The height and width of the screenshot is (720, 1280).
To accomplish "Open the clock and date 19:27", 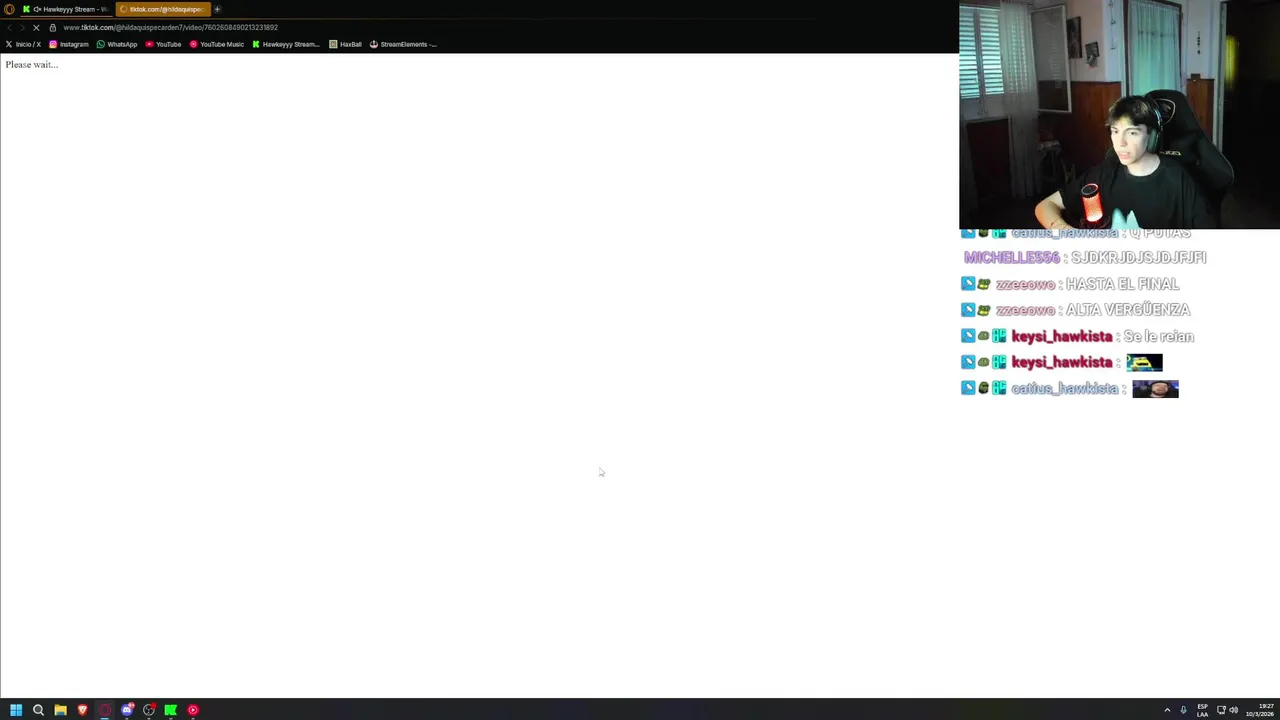I will [x=1259, y=710].
